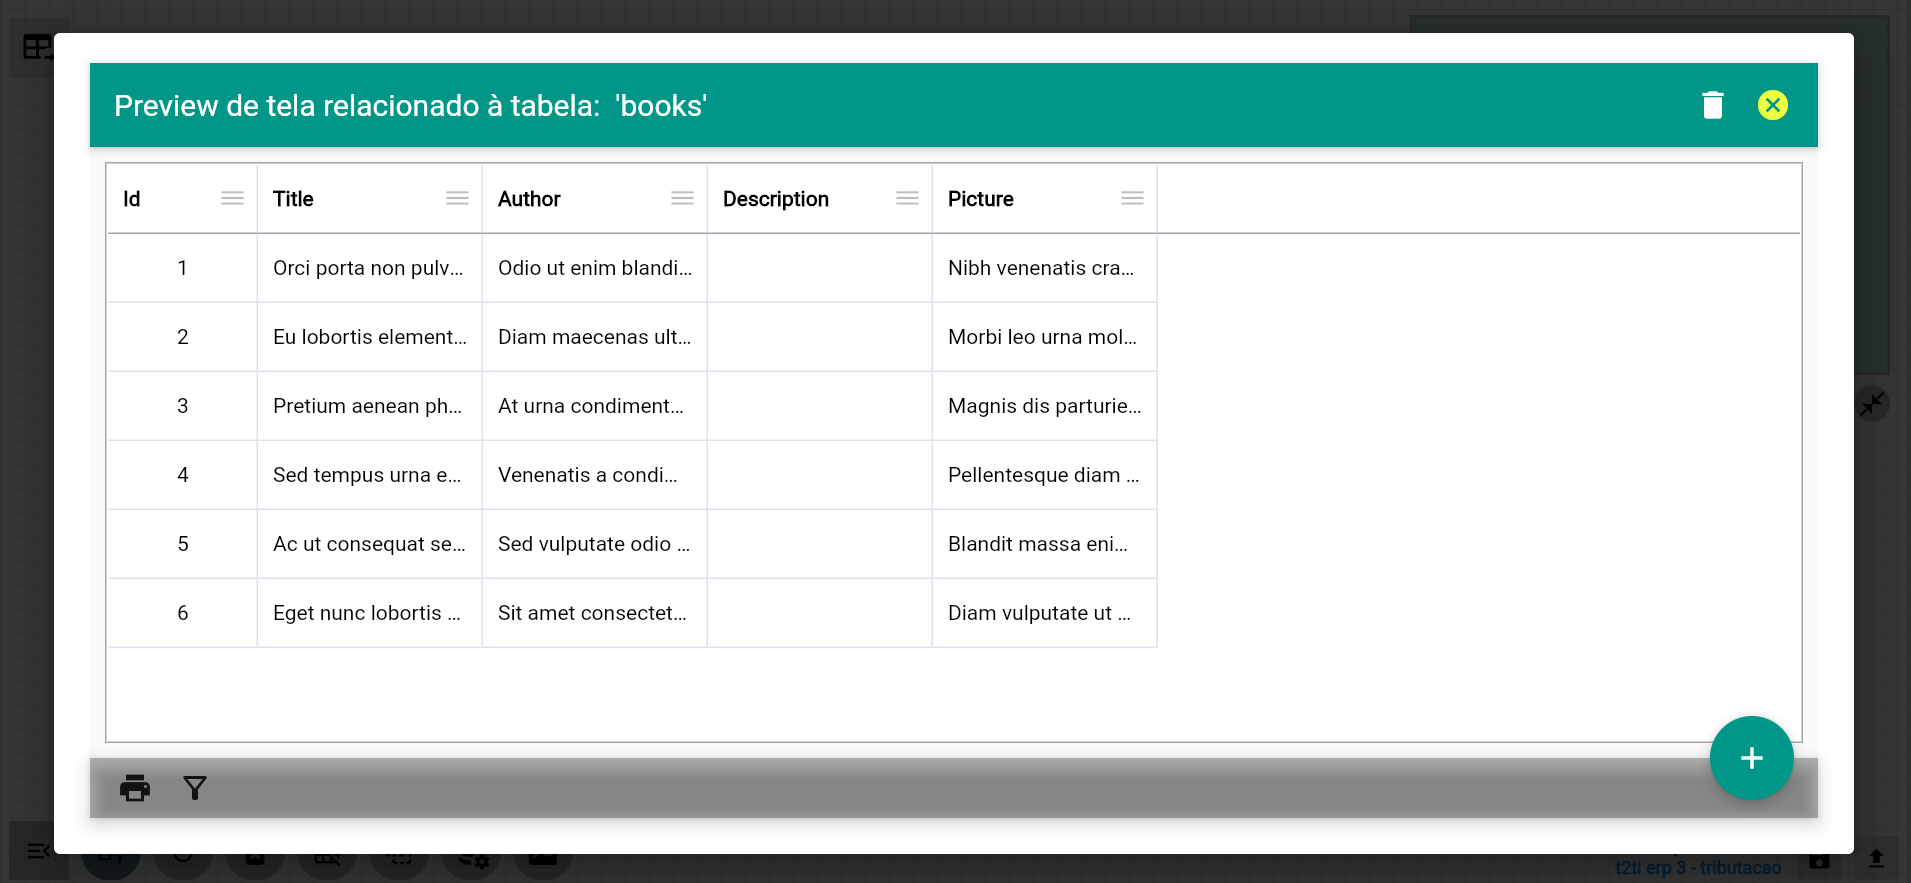Viewport: 1911px width, 883px height.
Task: Select the cell 'Pellentesque diam ...'
Action: [x=1045, y=475]
